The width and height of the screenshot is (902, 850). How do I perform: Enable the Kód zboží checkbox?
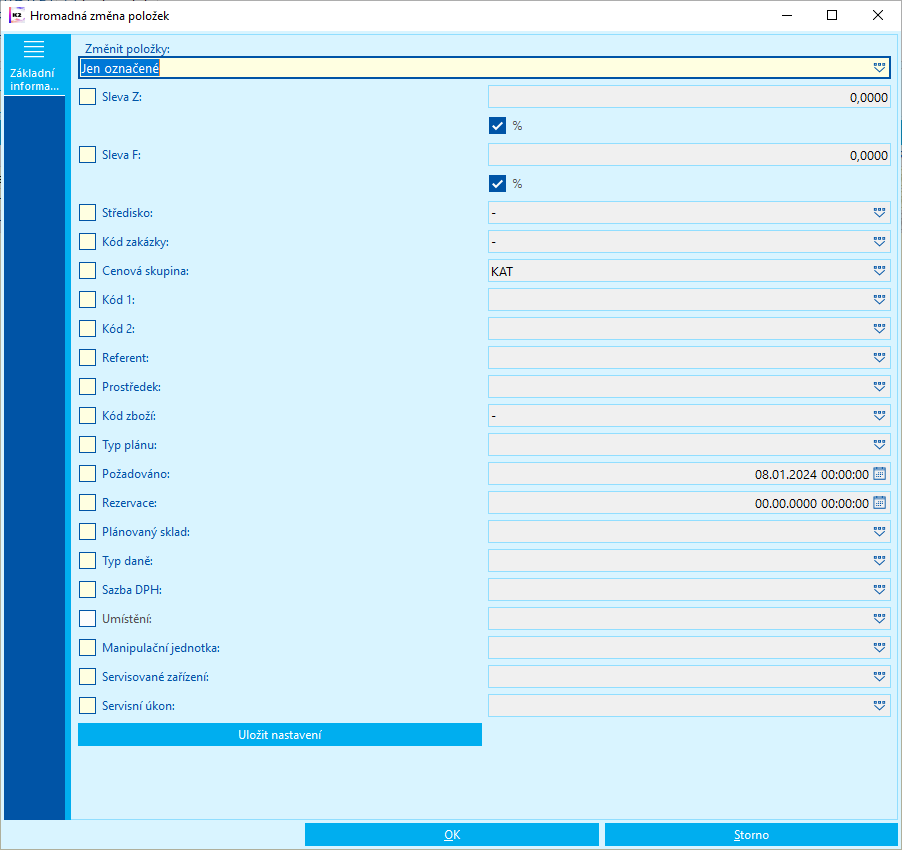coord(87,416)
